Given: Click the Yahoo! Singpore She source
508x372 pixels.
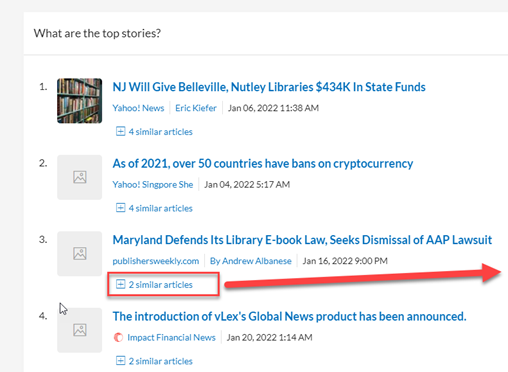Looking at the screenshot, I should tap(153, 184).
